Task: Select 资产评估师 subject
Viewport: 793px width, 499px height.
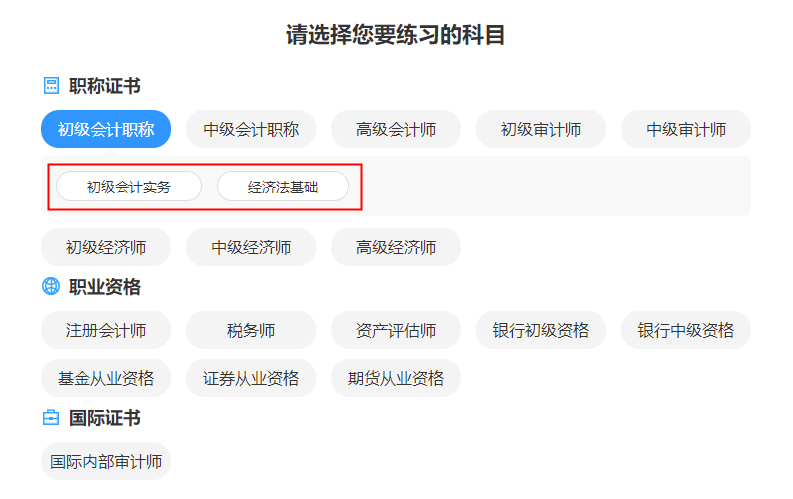Action: [x=396, y=330]
